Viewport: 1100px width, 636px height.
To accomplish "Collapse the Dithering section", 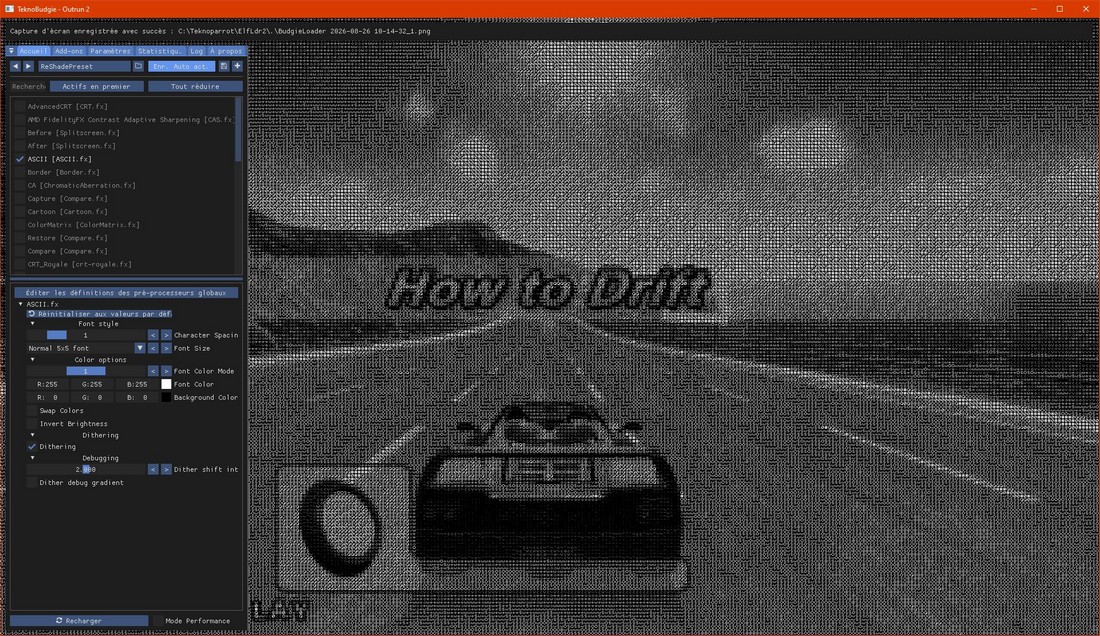I will coord(32,435).
